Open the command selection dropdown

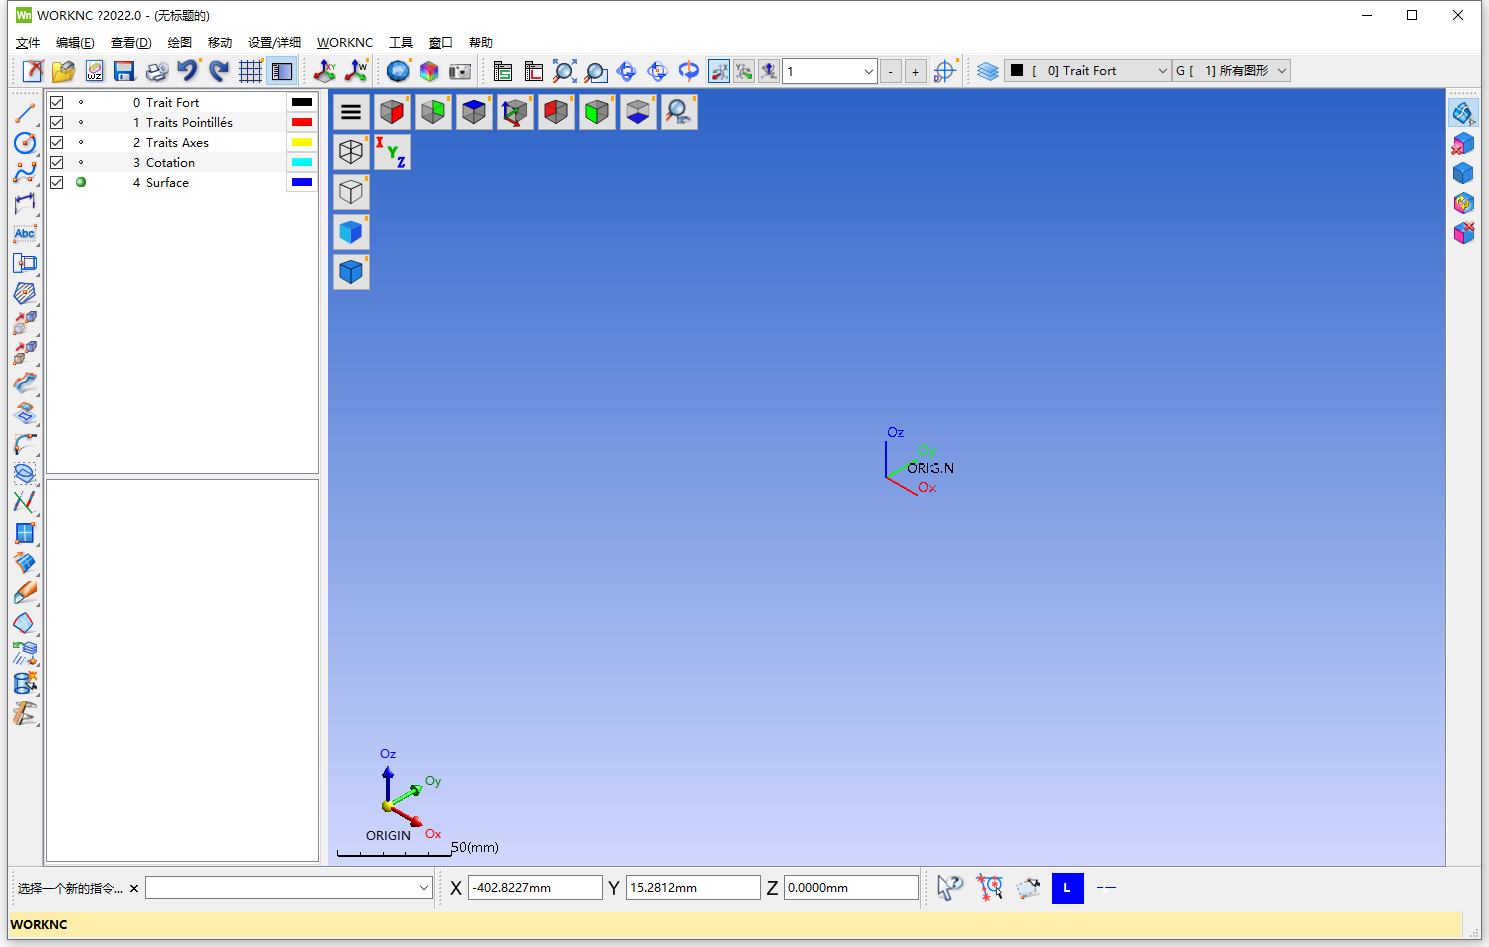pos(424,888)
